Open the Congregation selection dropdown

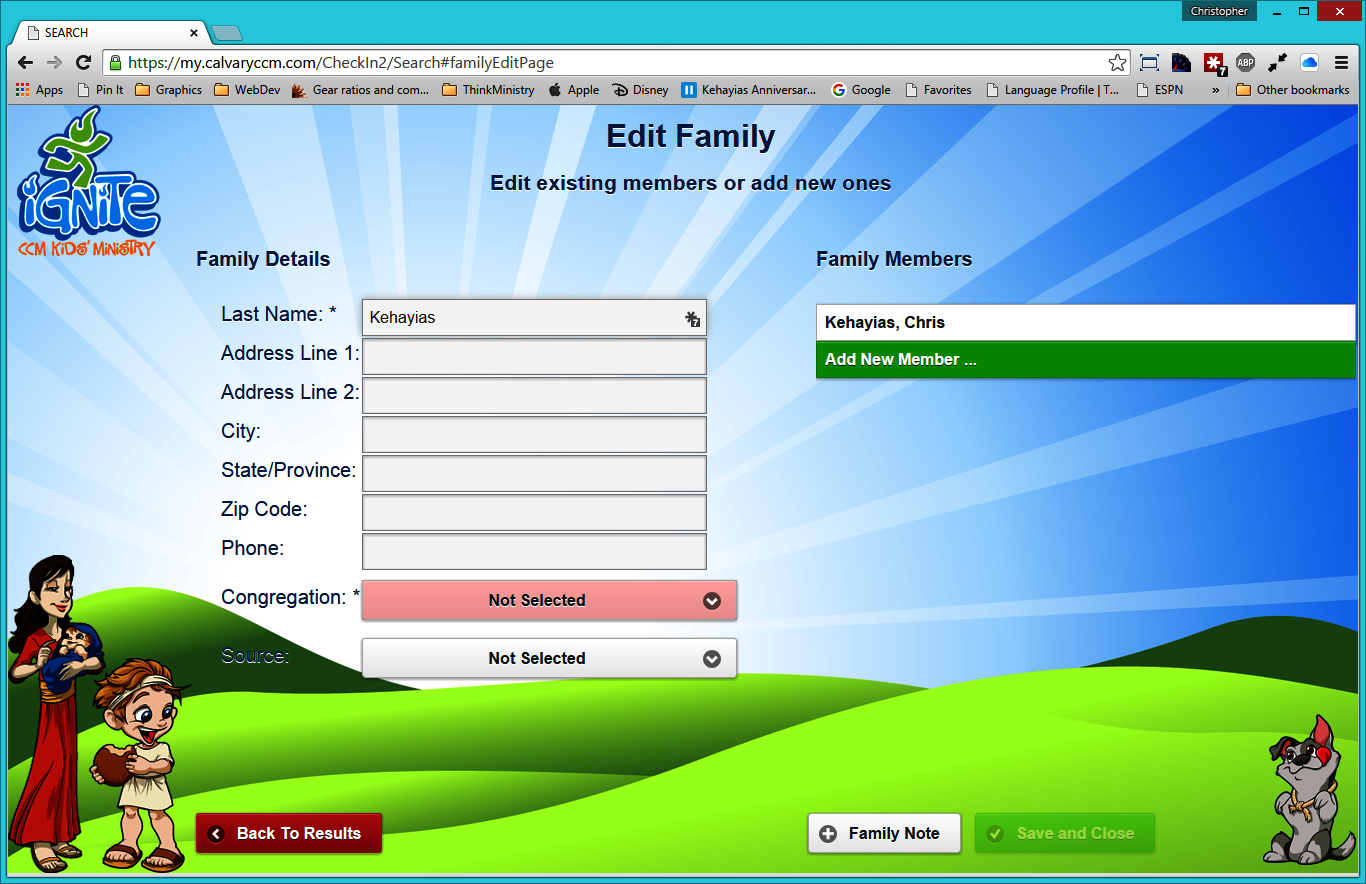(x=549, y=600)
